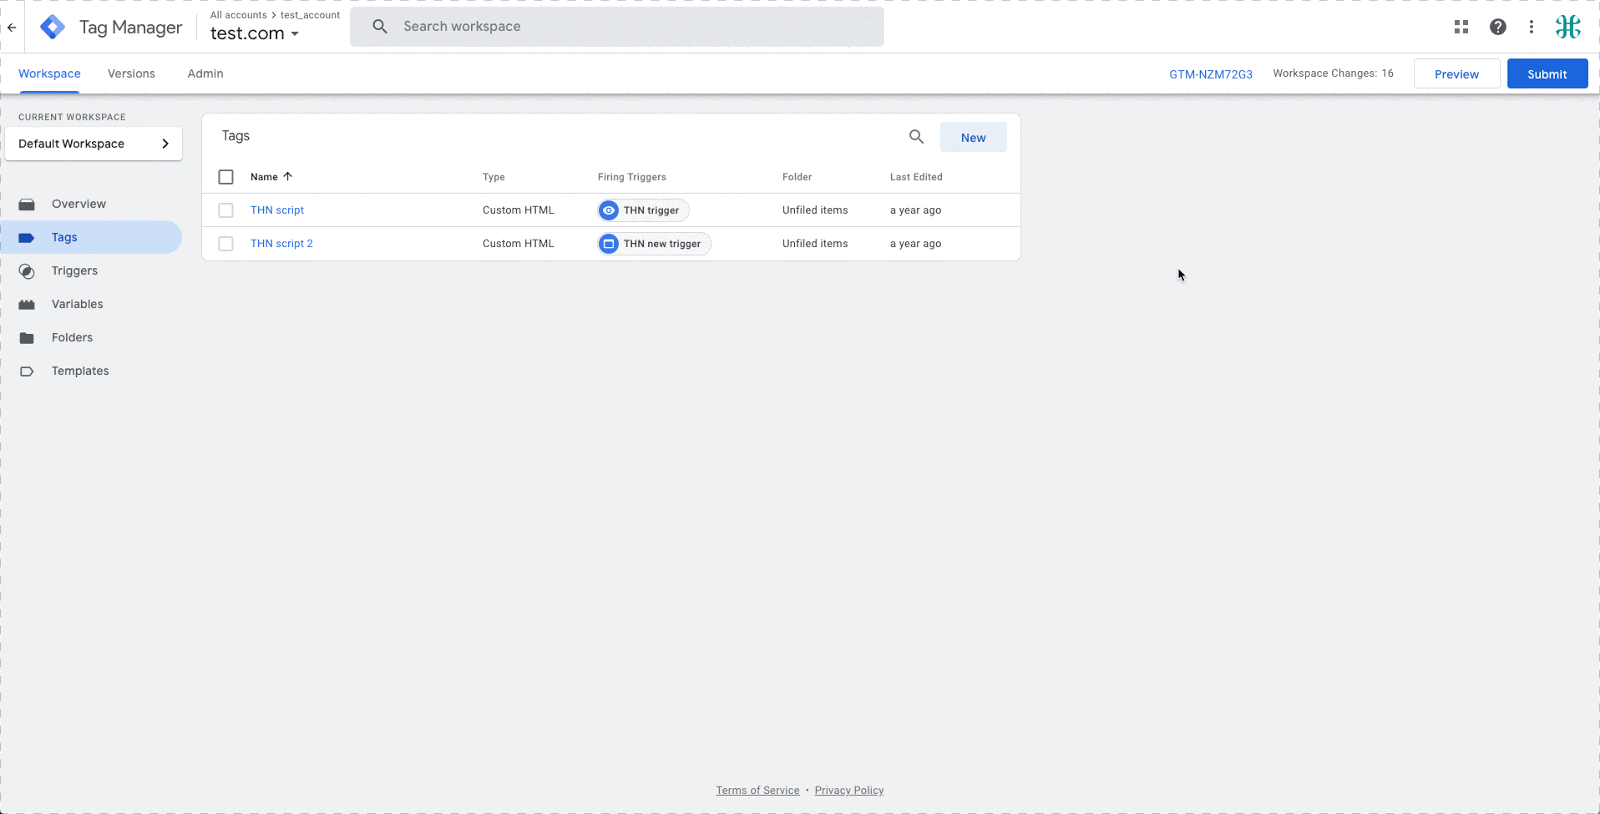Click in the Search workspace field
The width and height of the screenshot is (1600, 814).
coord(617,27)
